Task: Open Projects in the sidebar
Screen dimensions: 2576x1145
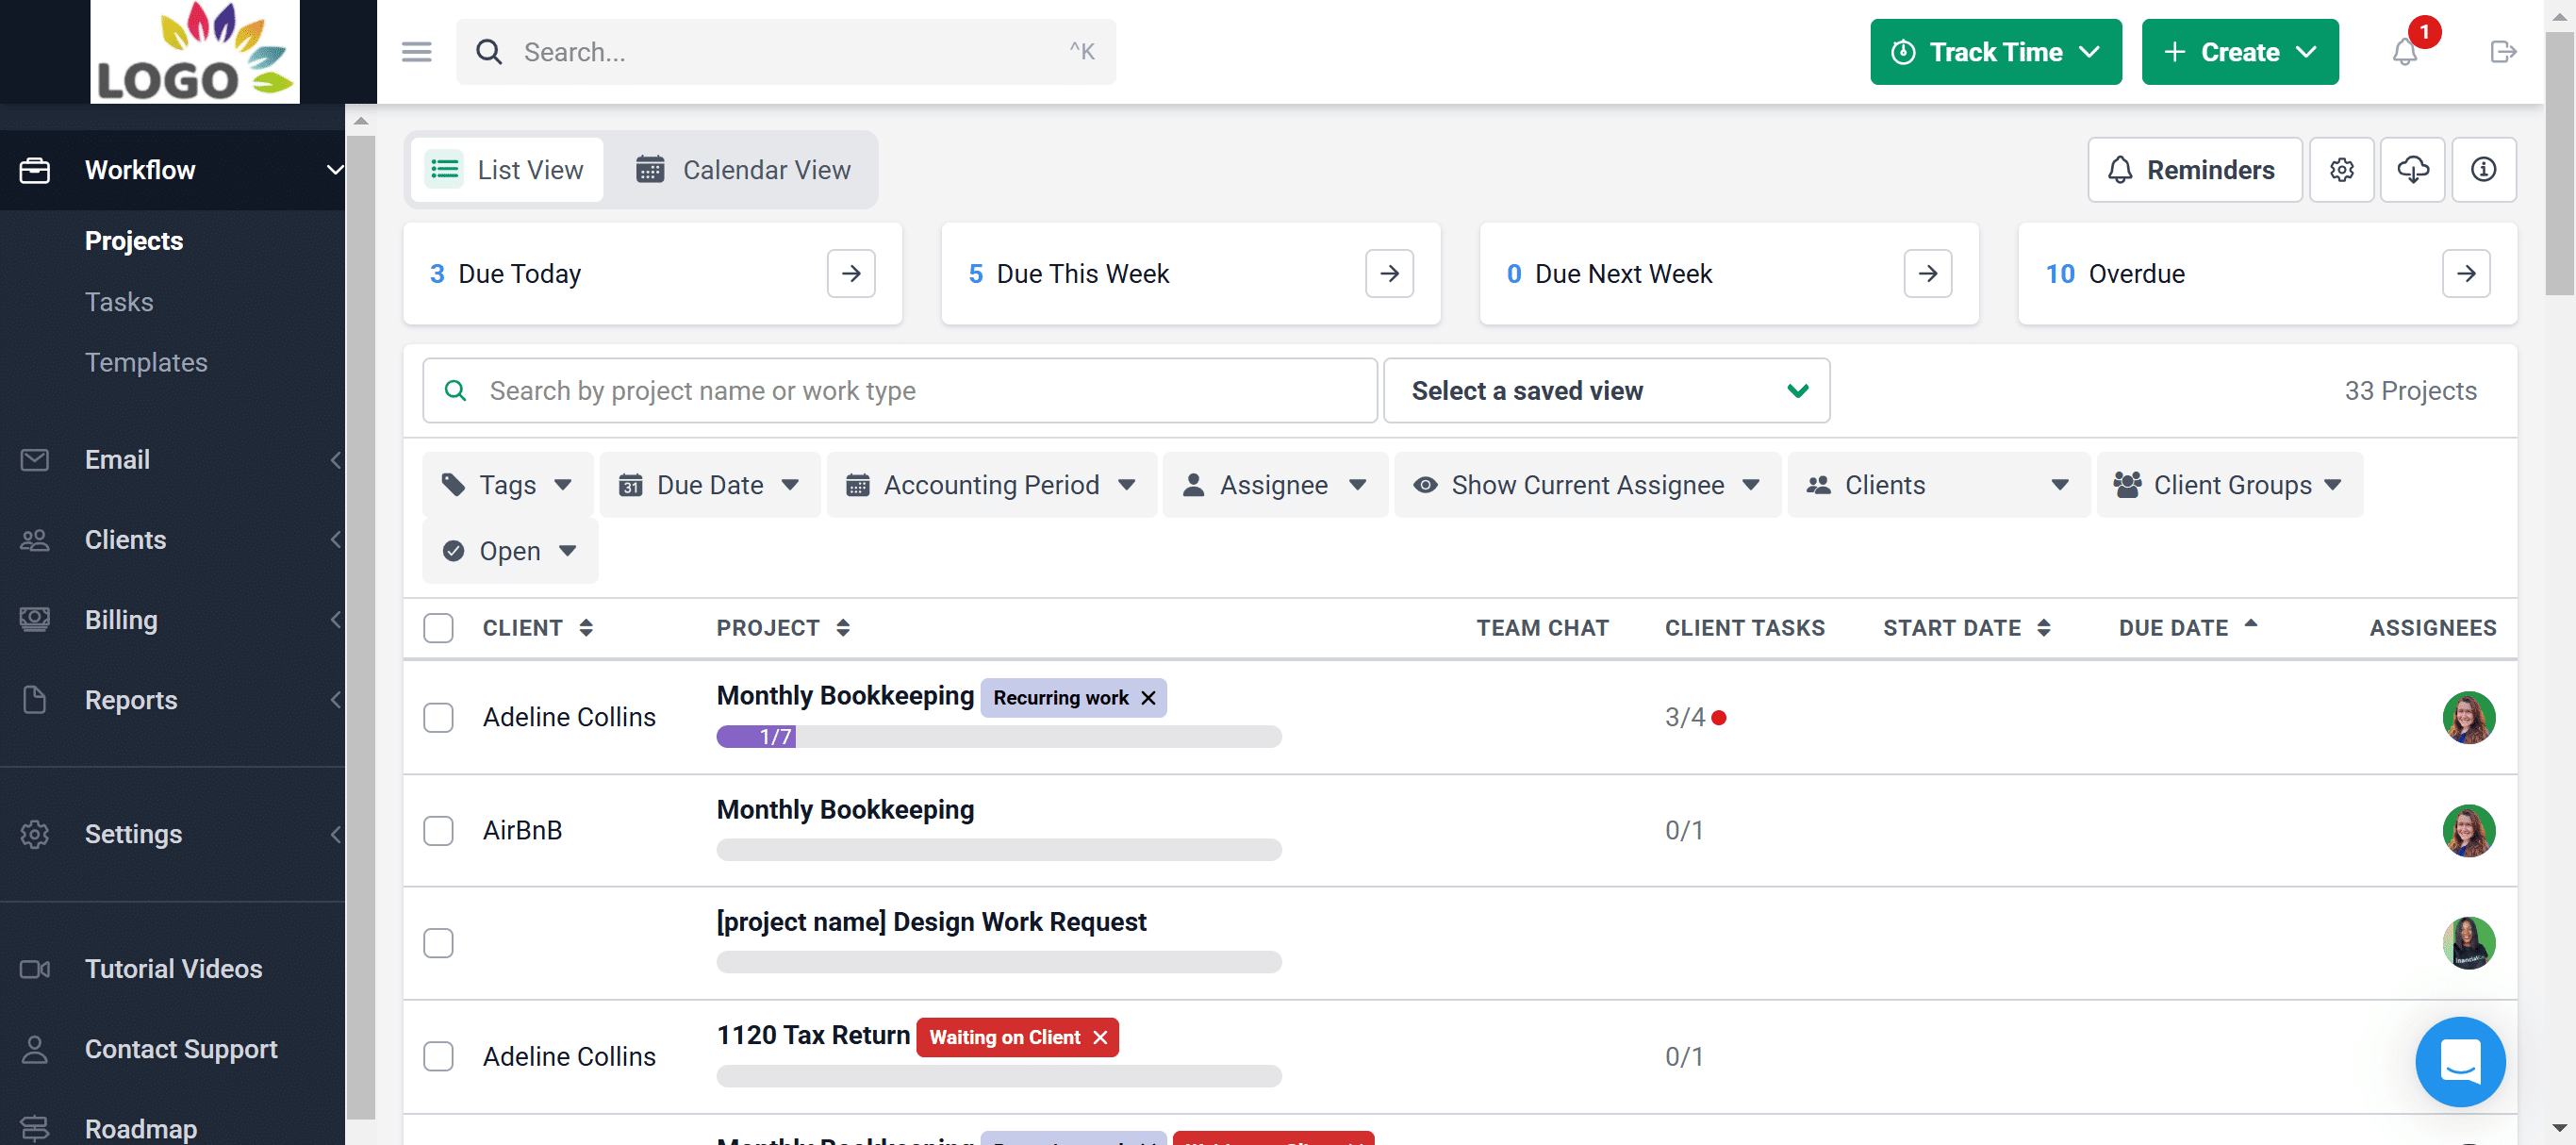Action: (x=134, y=241)
